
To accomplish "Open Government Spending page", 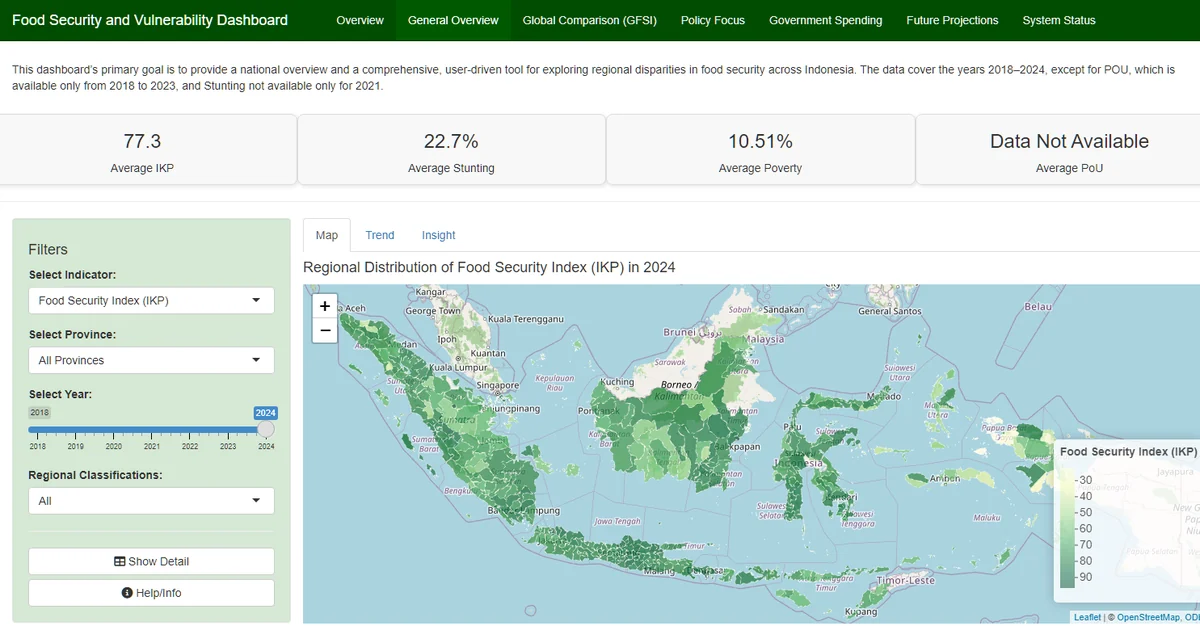I will [x=826, y=20].
